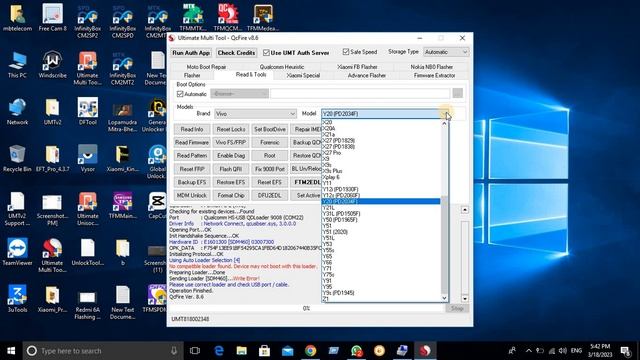Collapse the Model dropdown via its arrow
640x360 pixels.
coord(445,113)
